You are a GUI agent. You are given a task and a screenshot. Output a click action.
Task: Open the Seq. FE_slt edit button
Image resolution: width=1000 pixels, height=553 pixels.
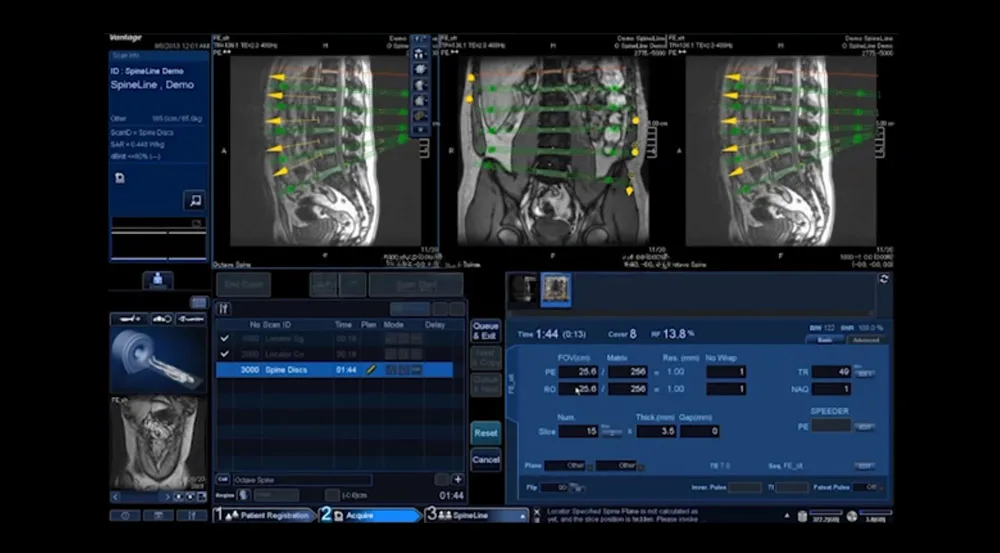click(864, 466)
